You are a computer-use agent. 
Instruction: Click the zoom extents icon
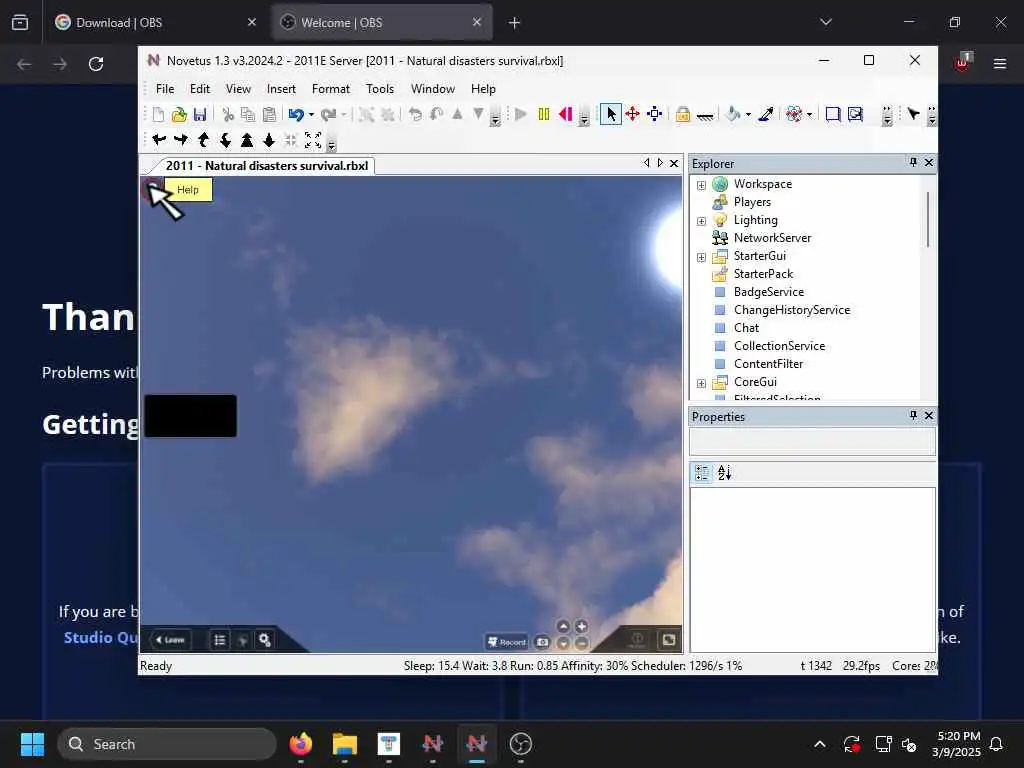(313, 140)
